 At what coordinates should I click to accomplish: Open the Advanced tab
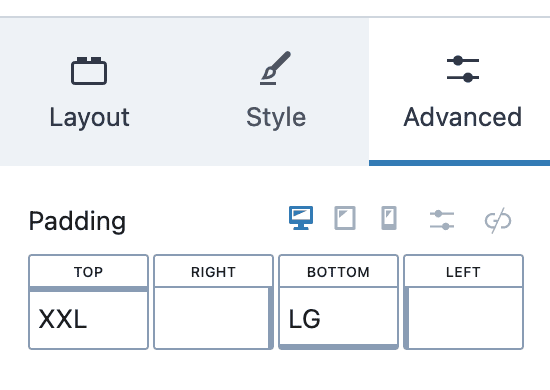[460, 92]
